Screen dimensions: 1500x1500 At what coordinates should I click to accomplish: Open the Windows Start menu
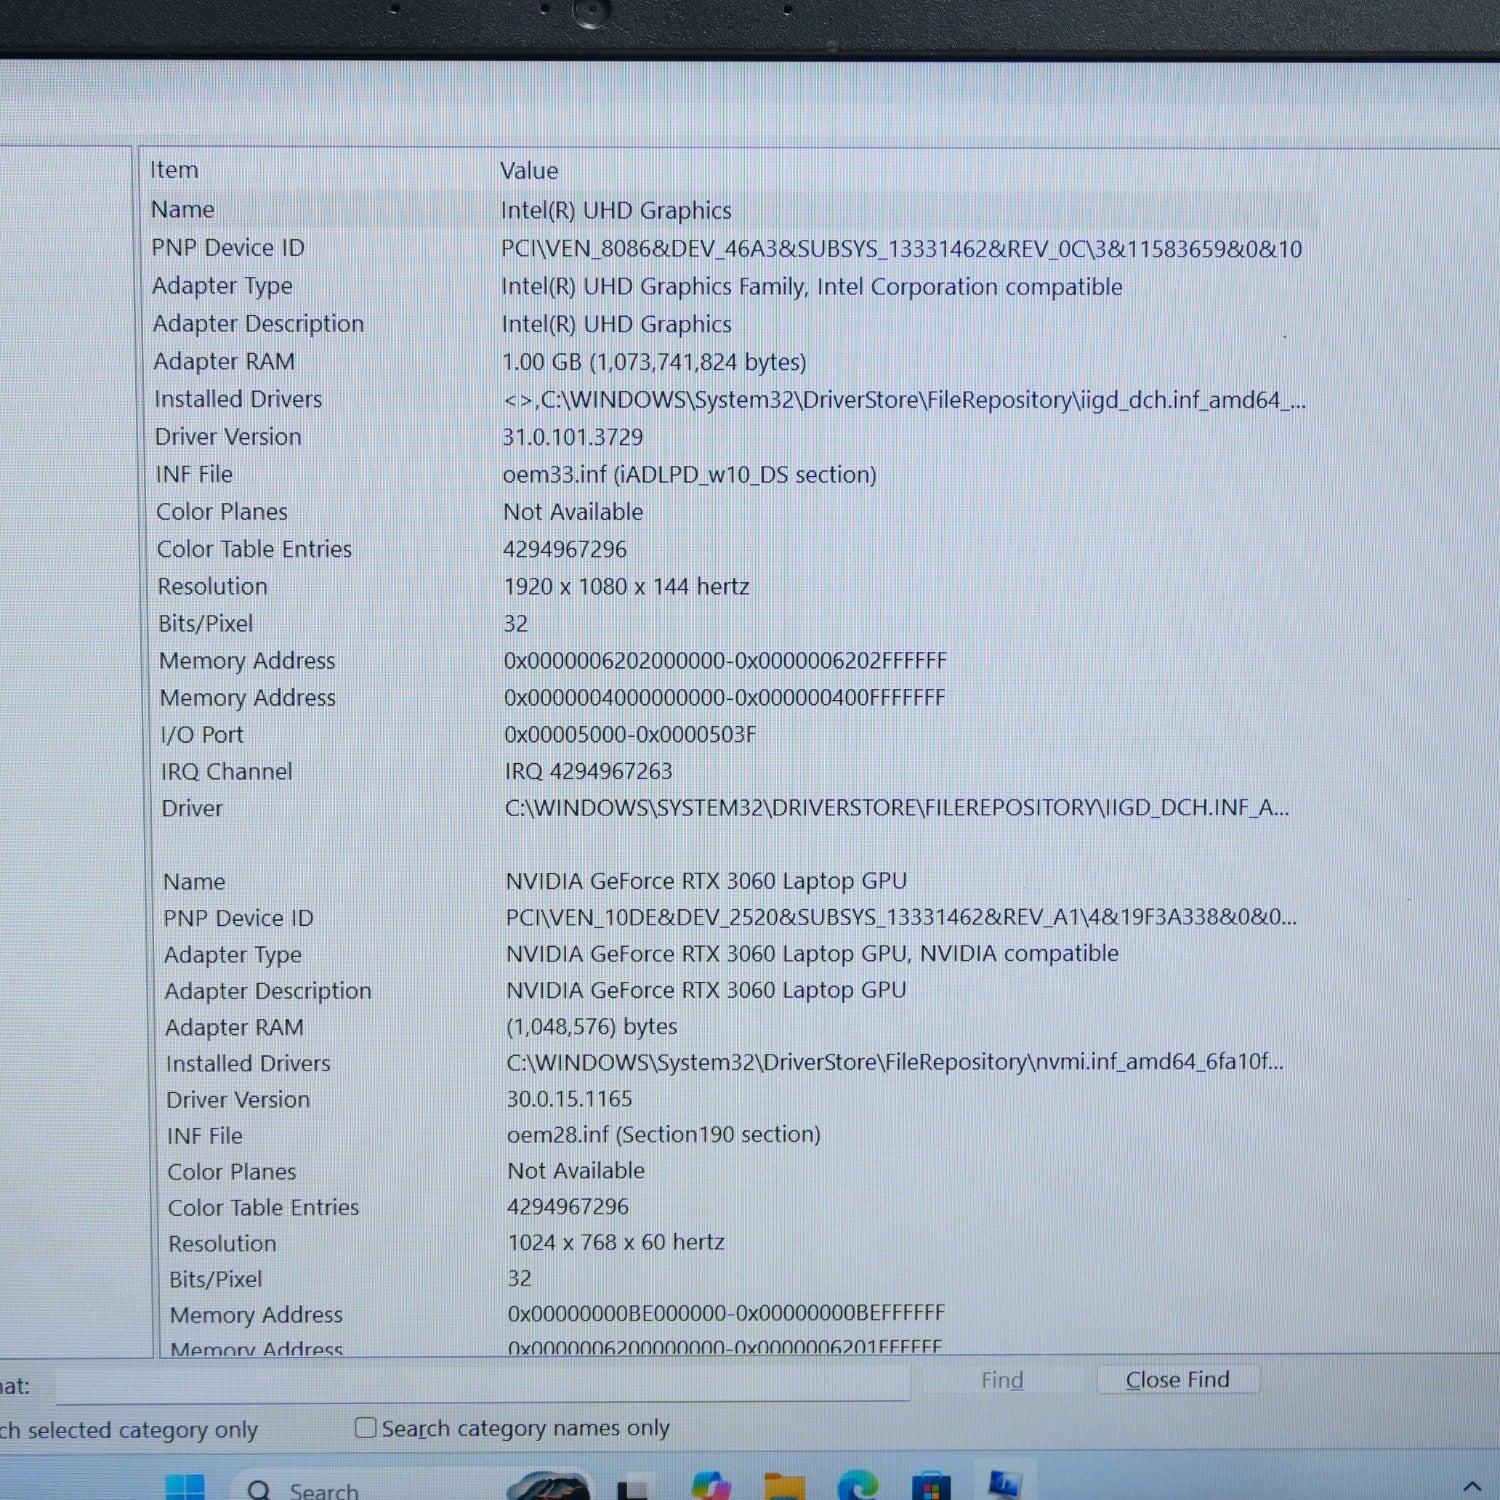[x=185, y=1488]
